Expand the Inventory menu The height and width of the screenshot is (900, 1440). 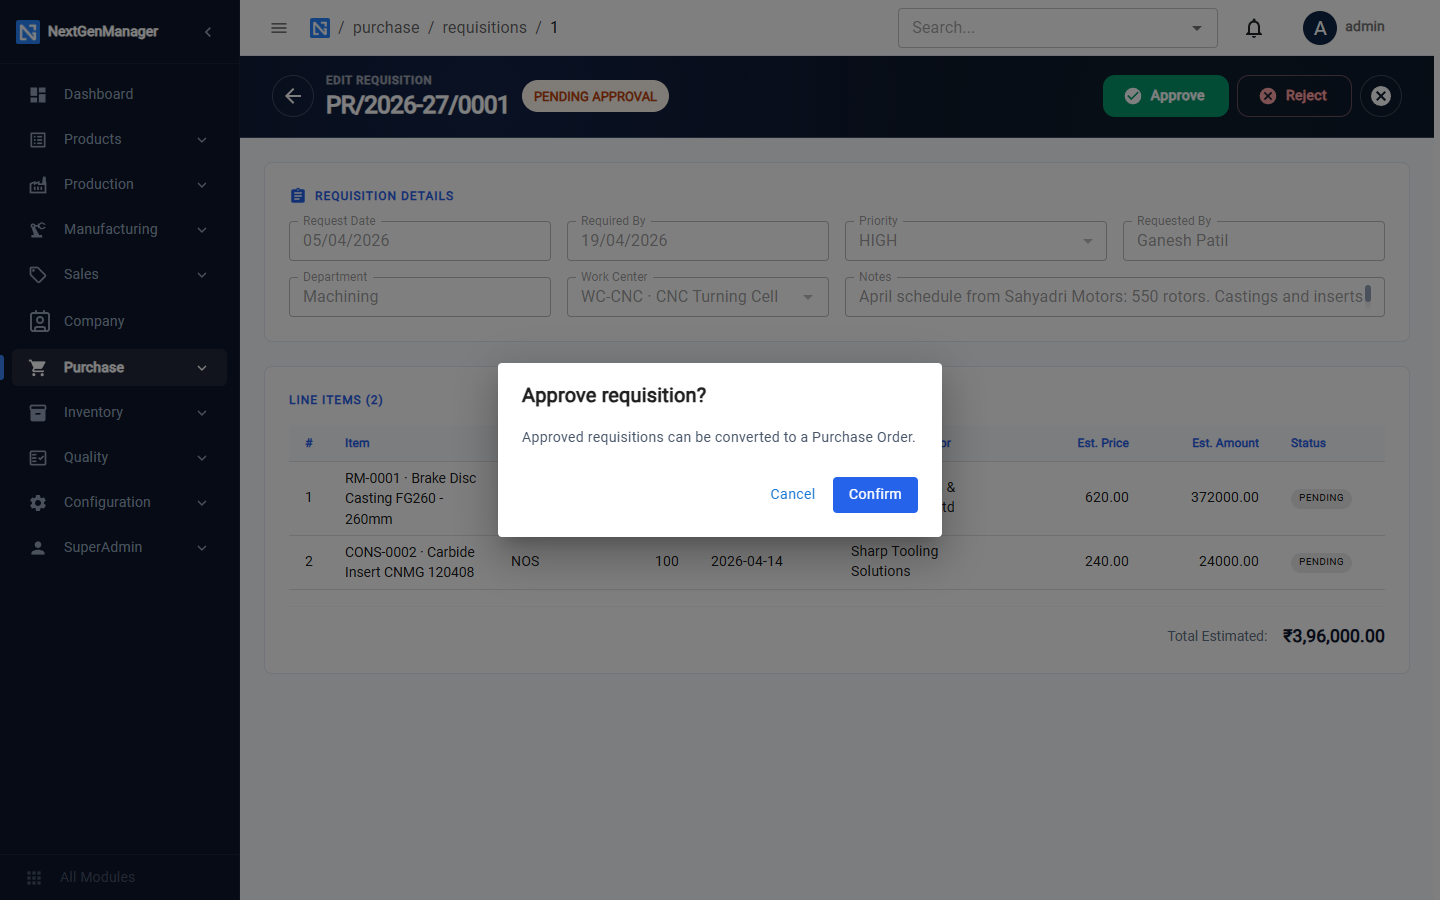click(202, 413)
